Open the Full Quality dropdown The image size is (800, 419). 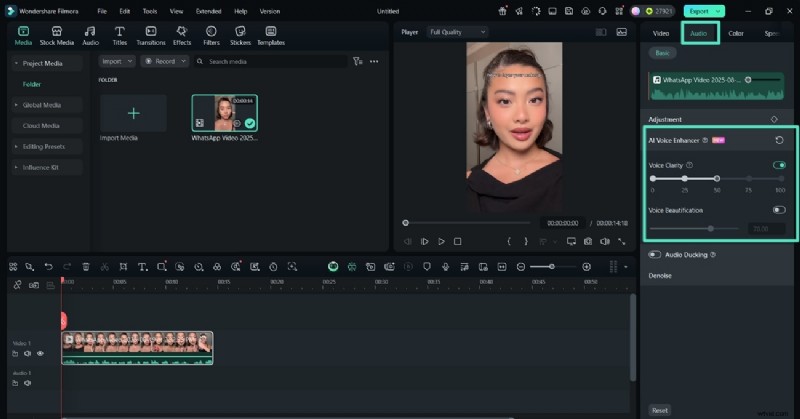click(456, 32)
